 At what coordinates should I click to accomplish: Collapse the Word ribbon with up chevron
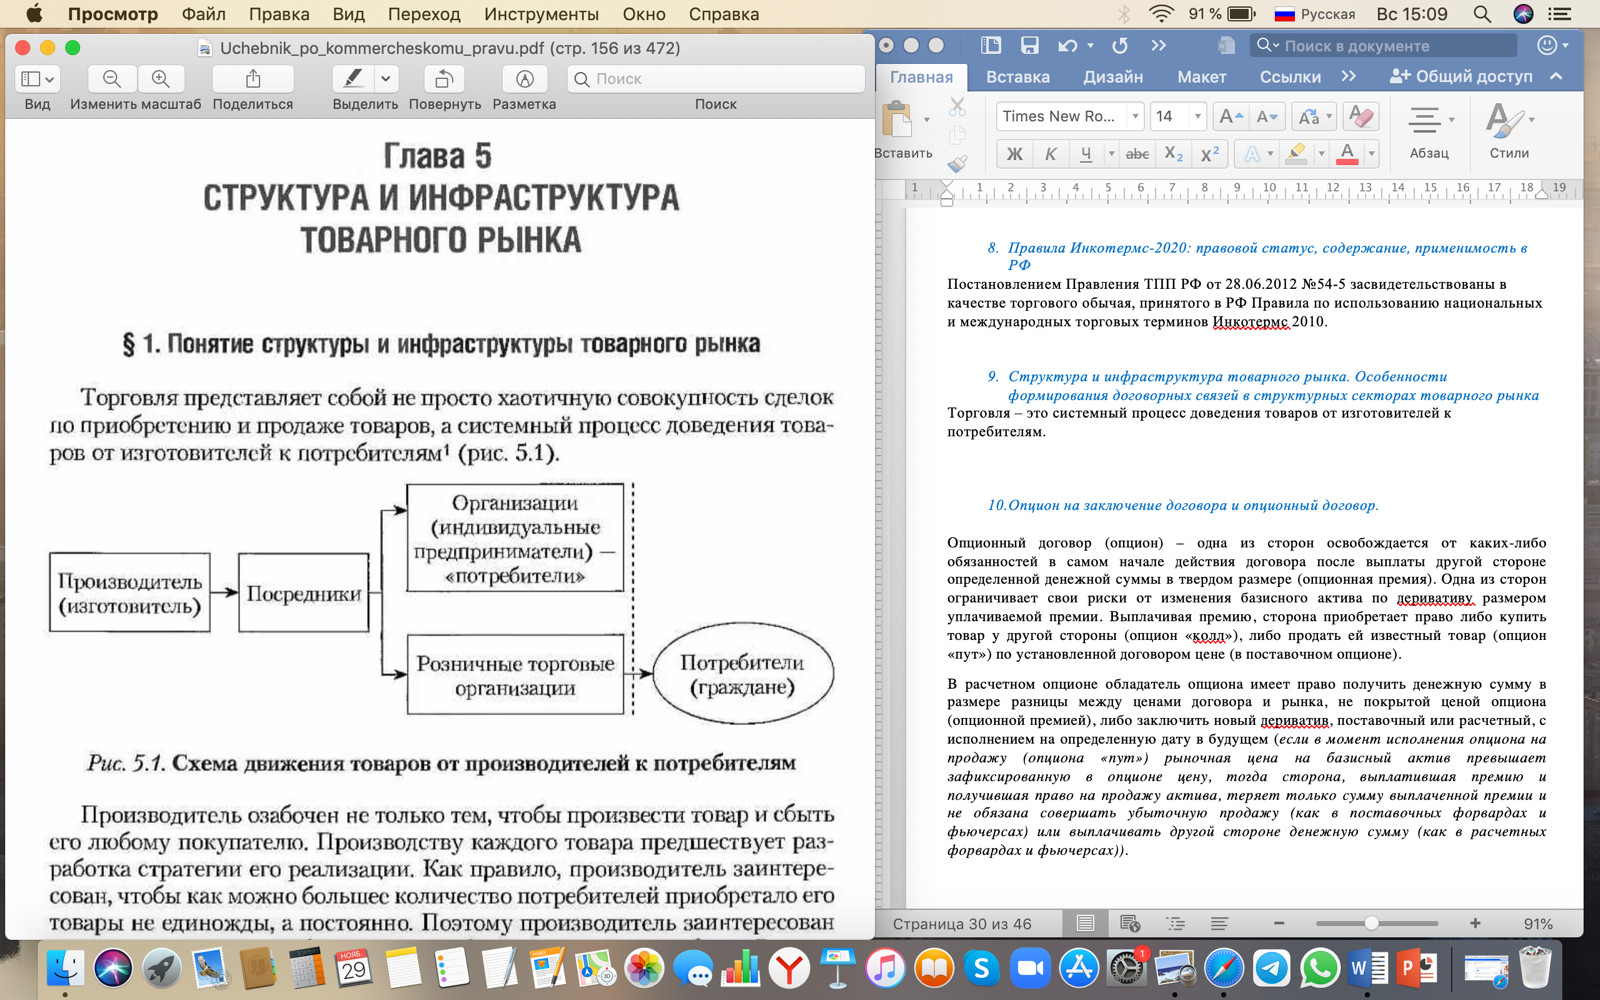[x=1556, y=76]
